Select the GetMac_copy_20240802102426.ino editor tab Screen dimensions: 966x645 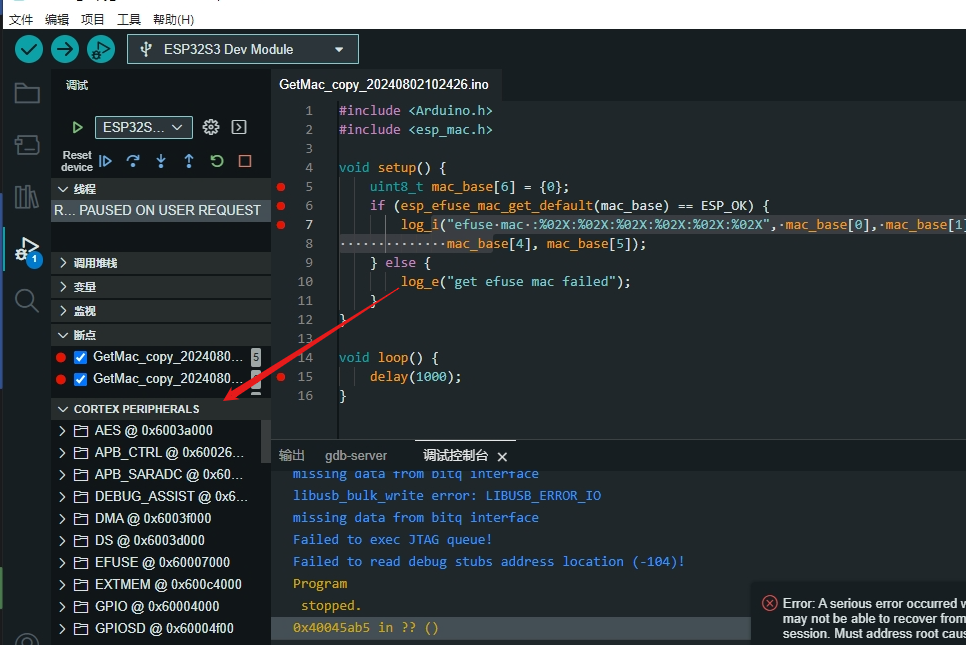coord(384,85)
